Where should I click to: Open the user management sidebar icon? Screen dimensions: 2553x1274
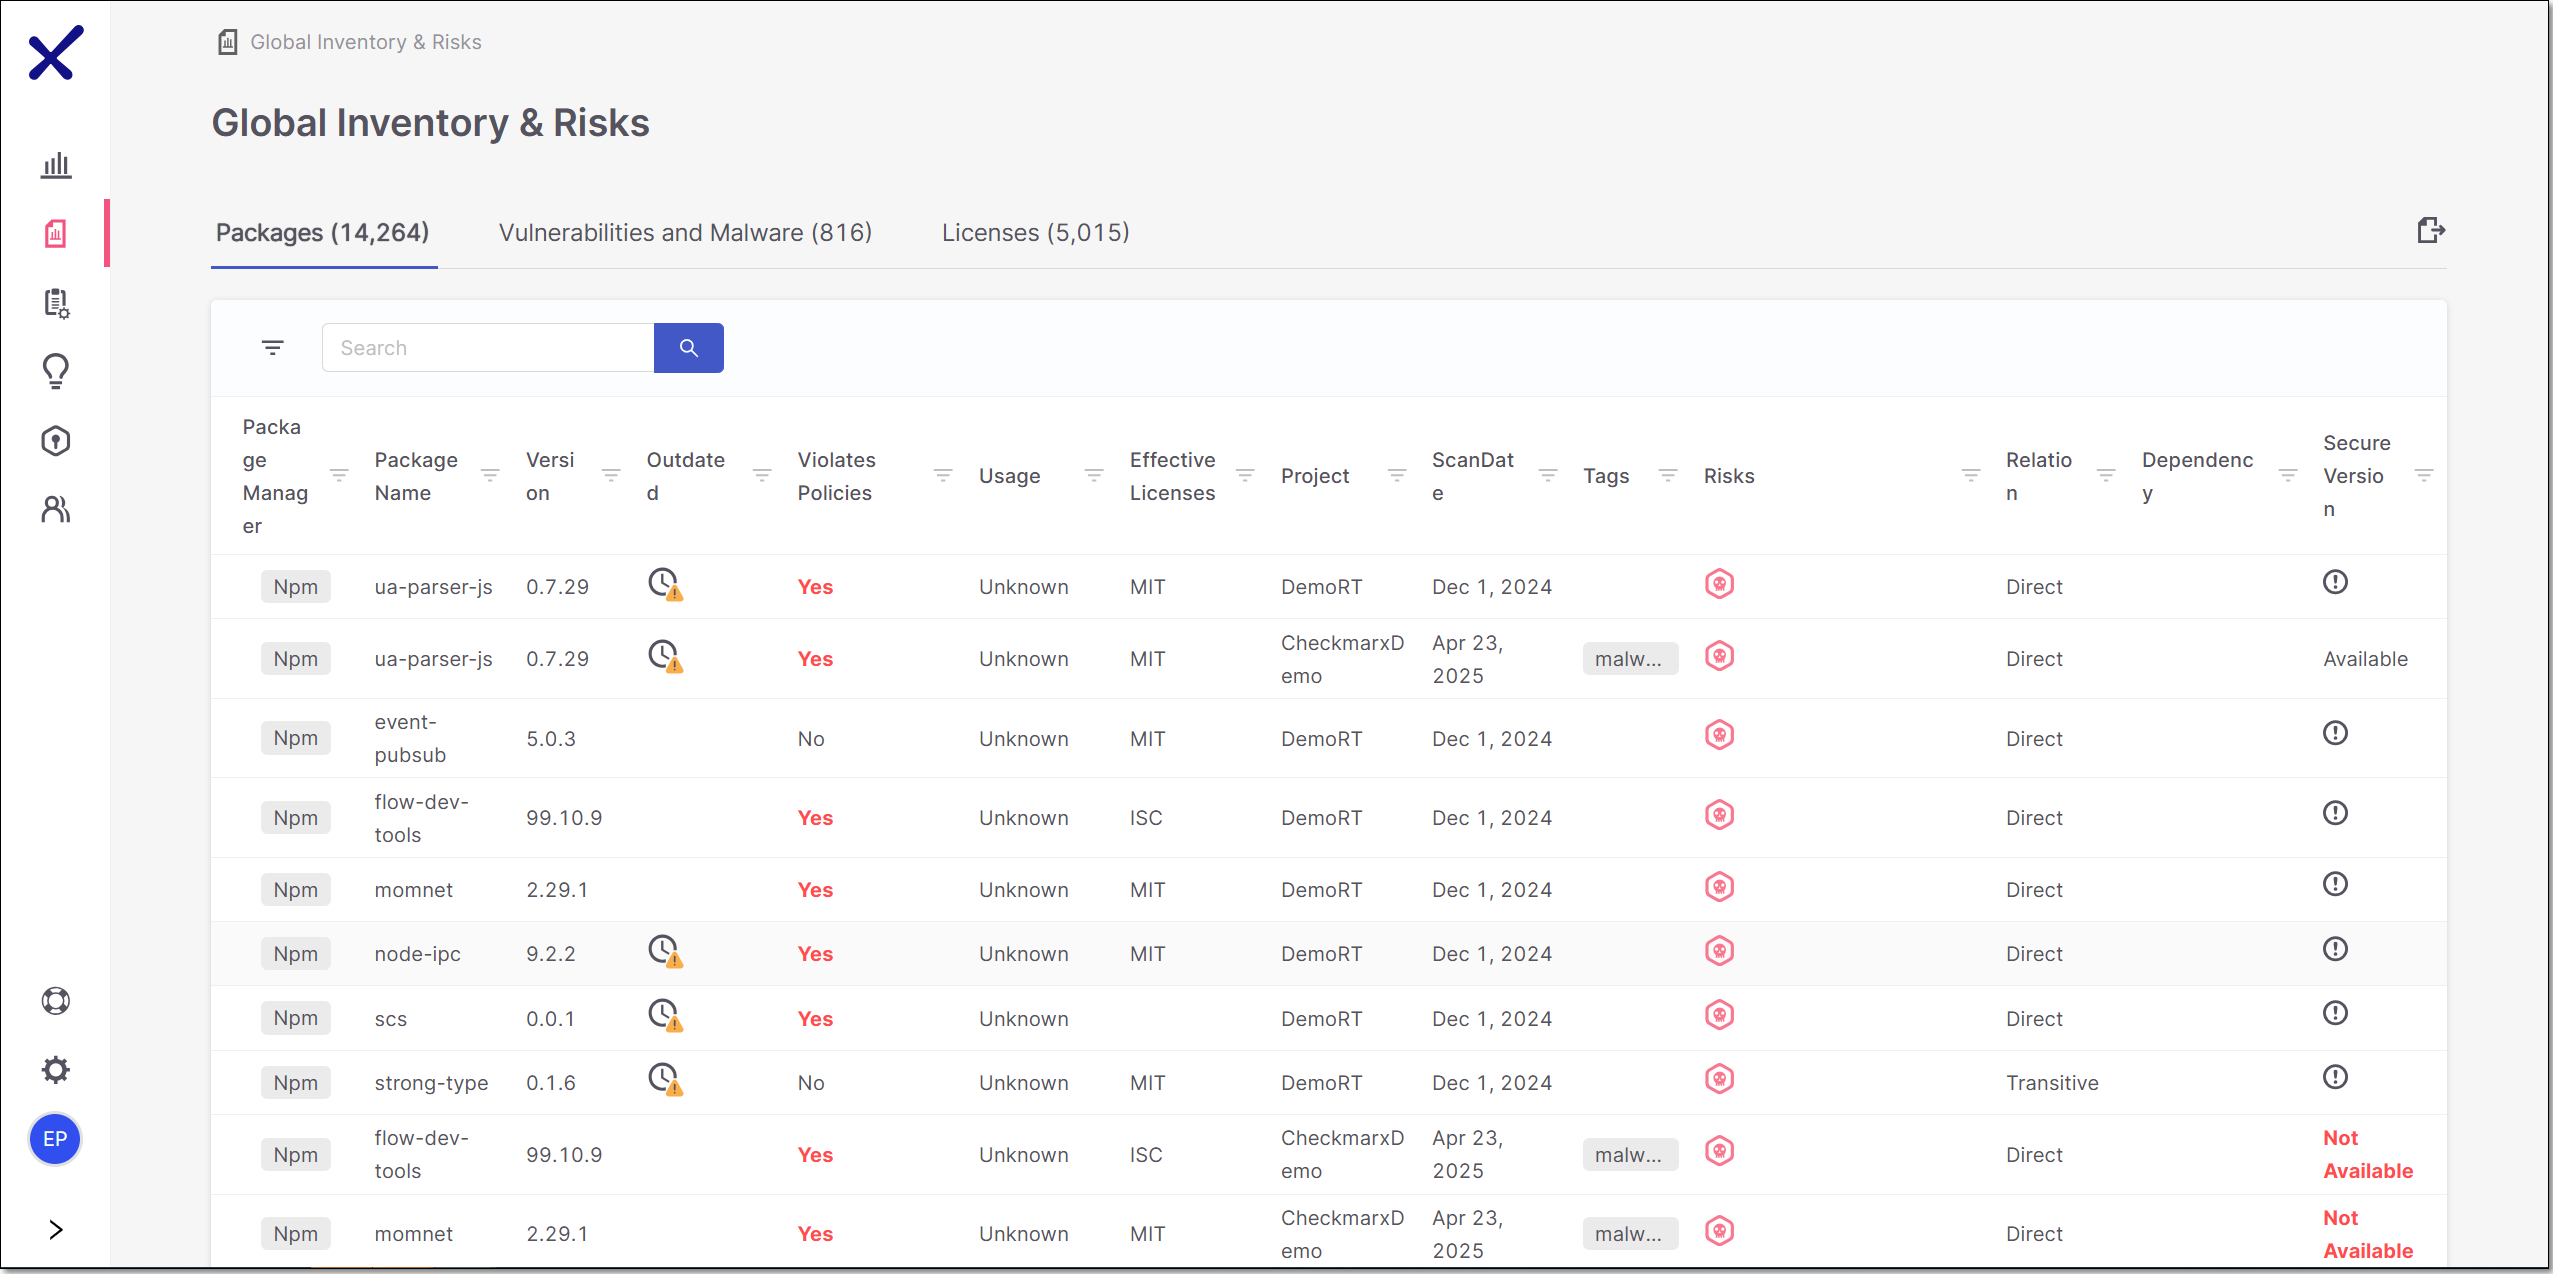click(56, 510)
